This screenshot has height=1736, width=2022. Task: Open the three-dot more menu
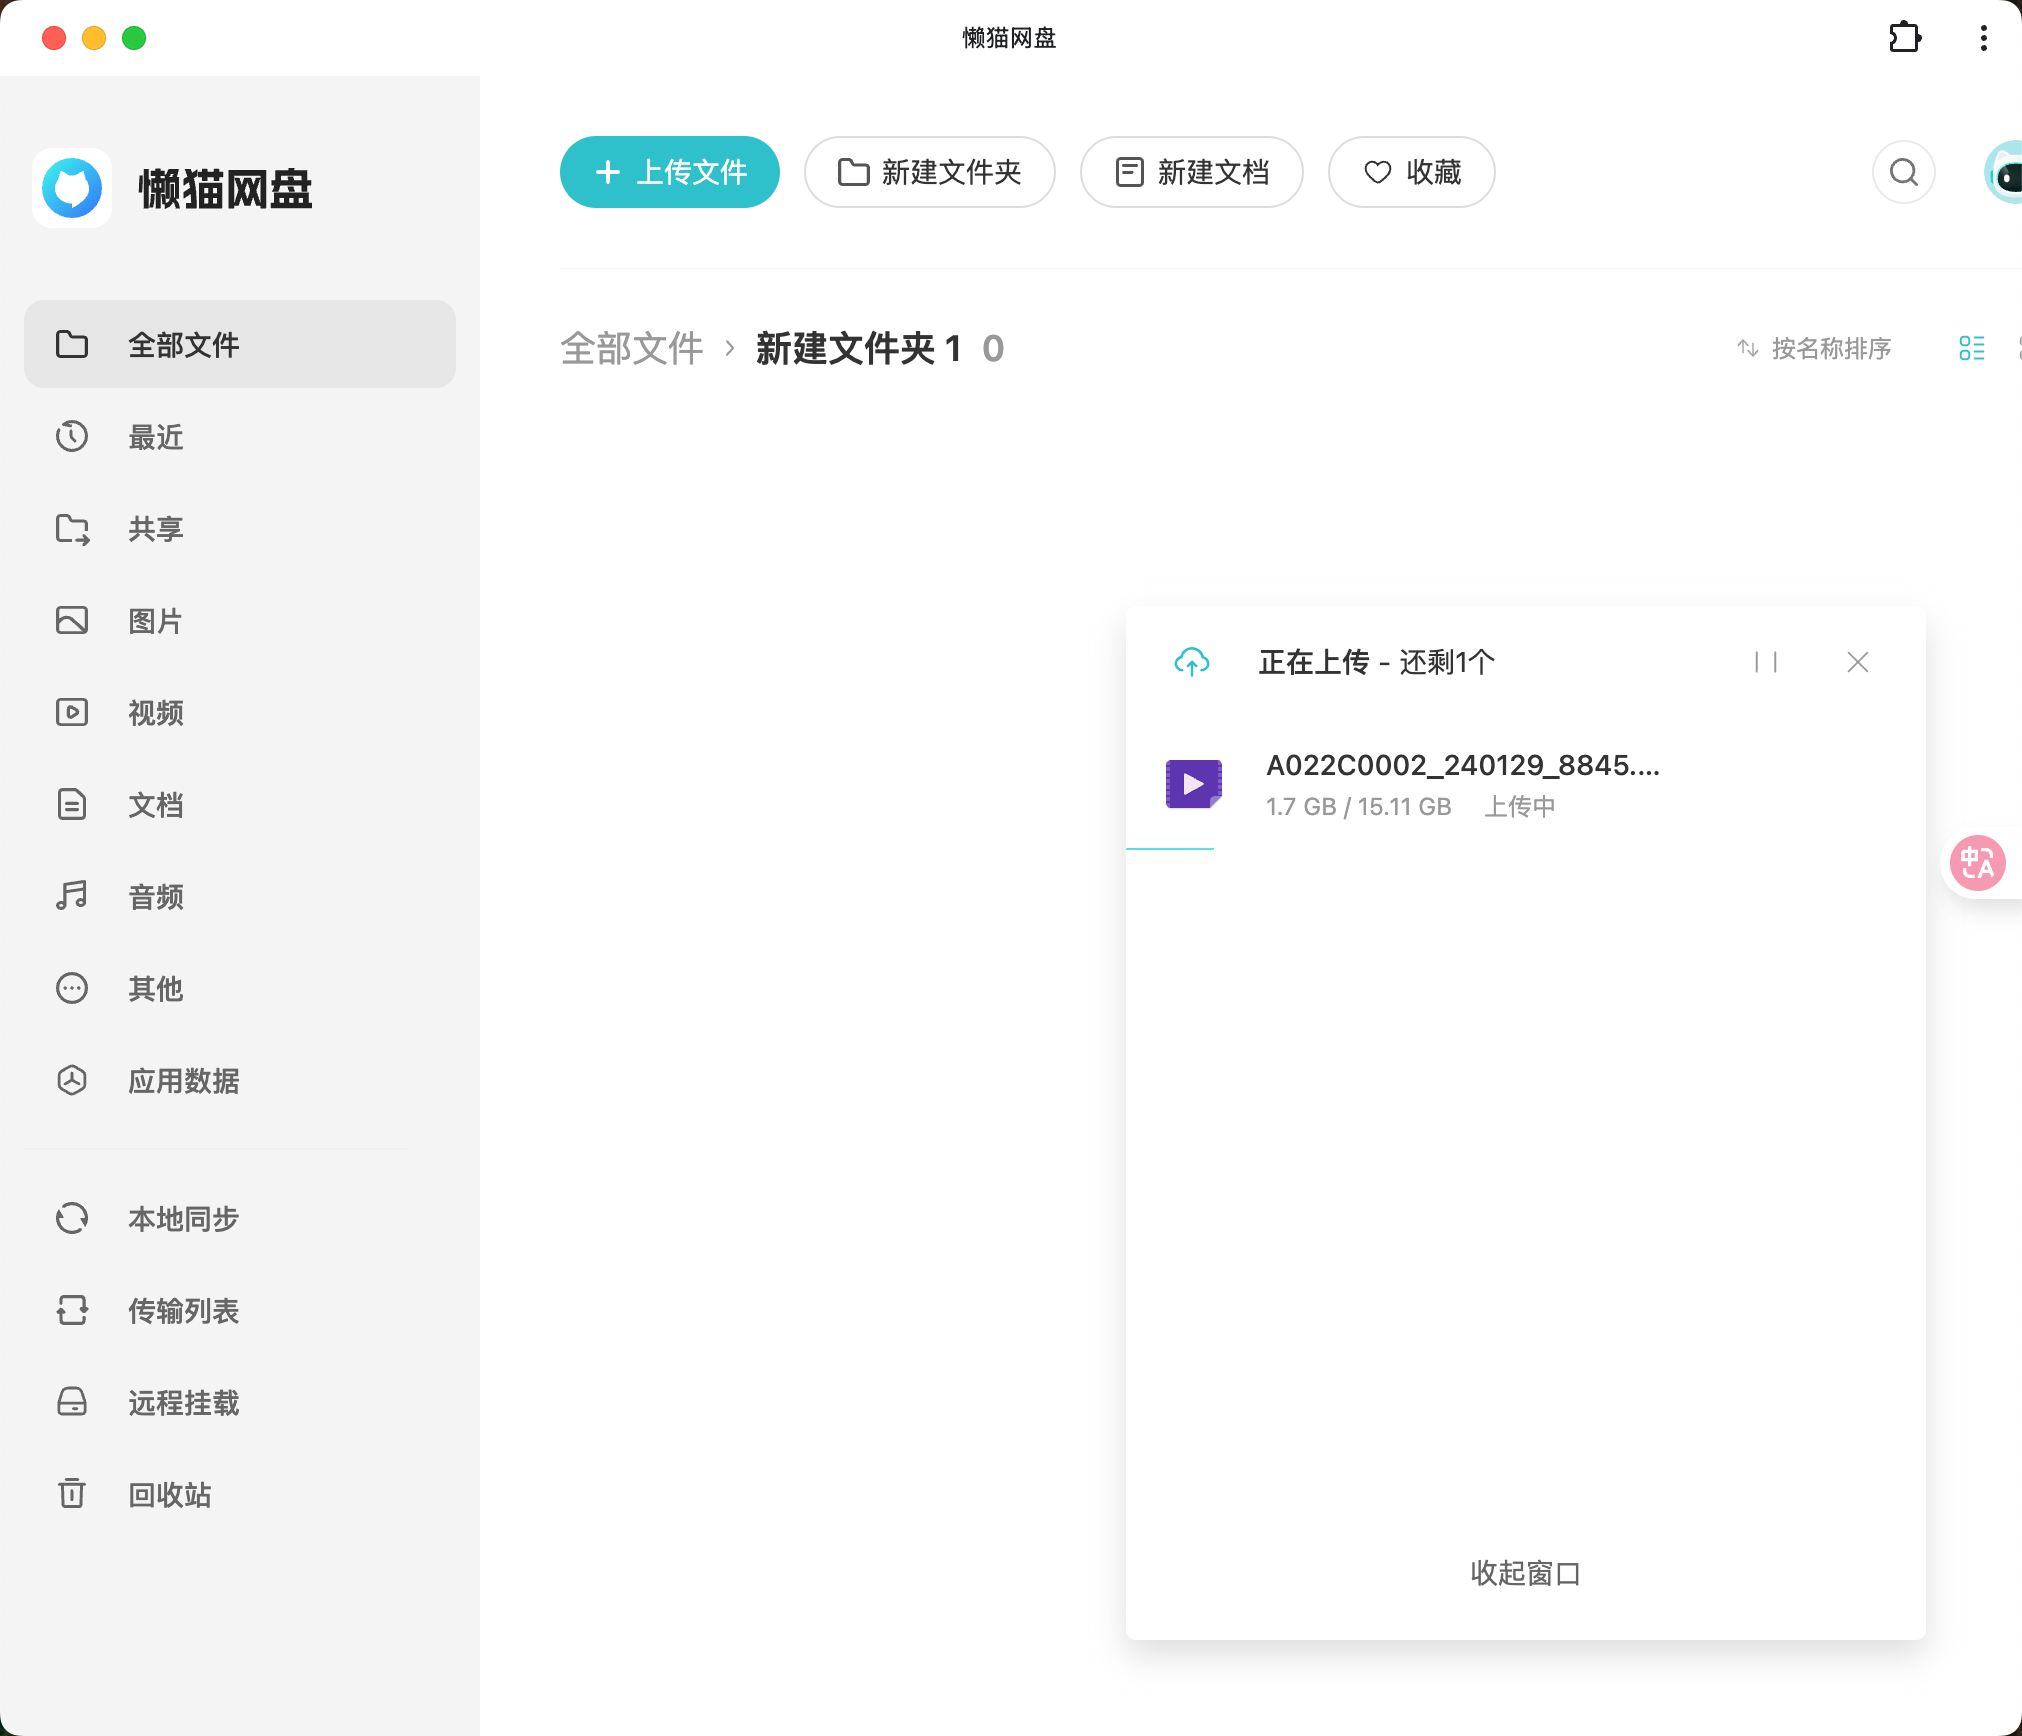coord(1983,38)
